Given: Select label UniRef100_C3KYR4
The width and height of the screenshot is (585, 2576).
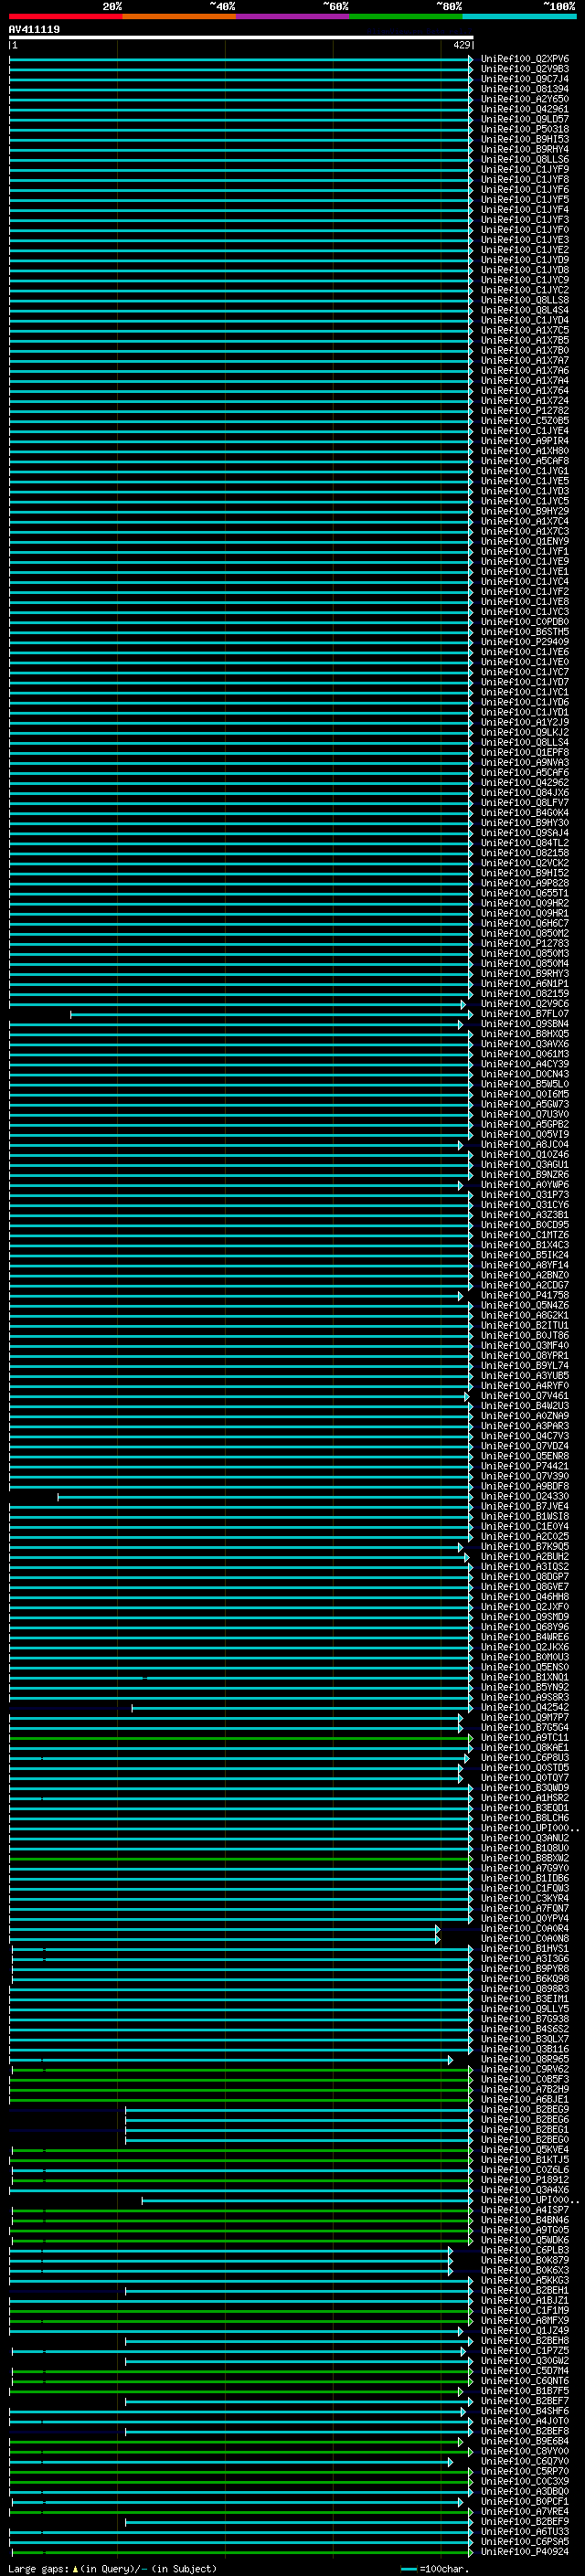Looking at the screenshot, I should click(x=525, y=1898).
